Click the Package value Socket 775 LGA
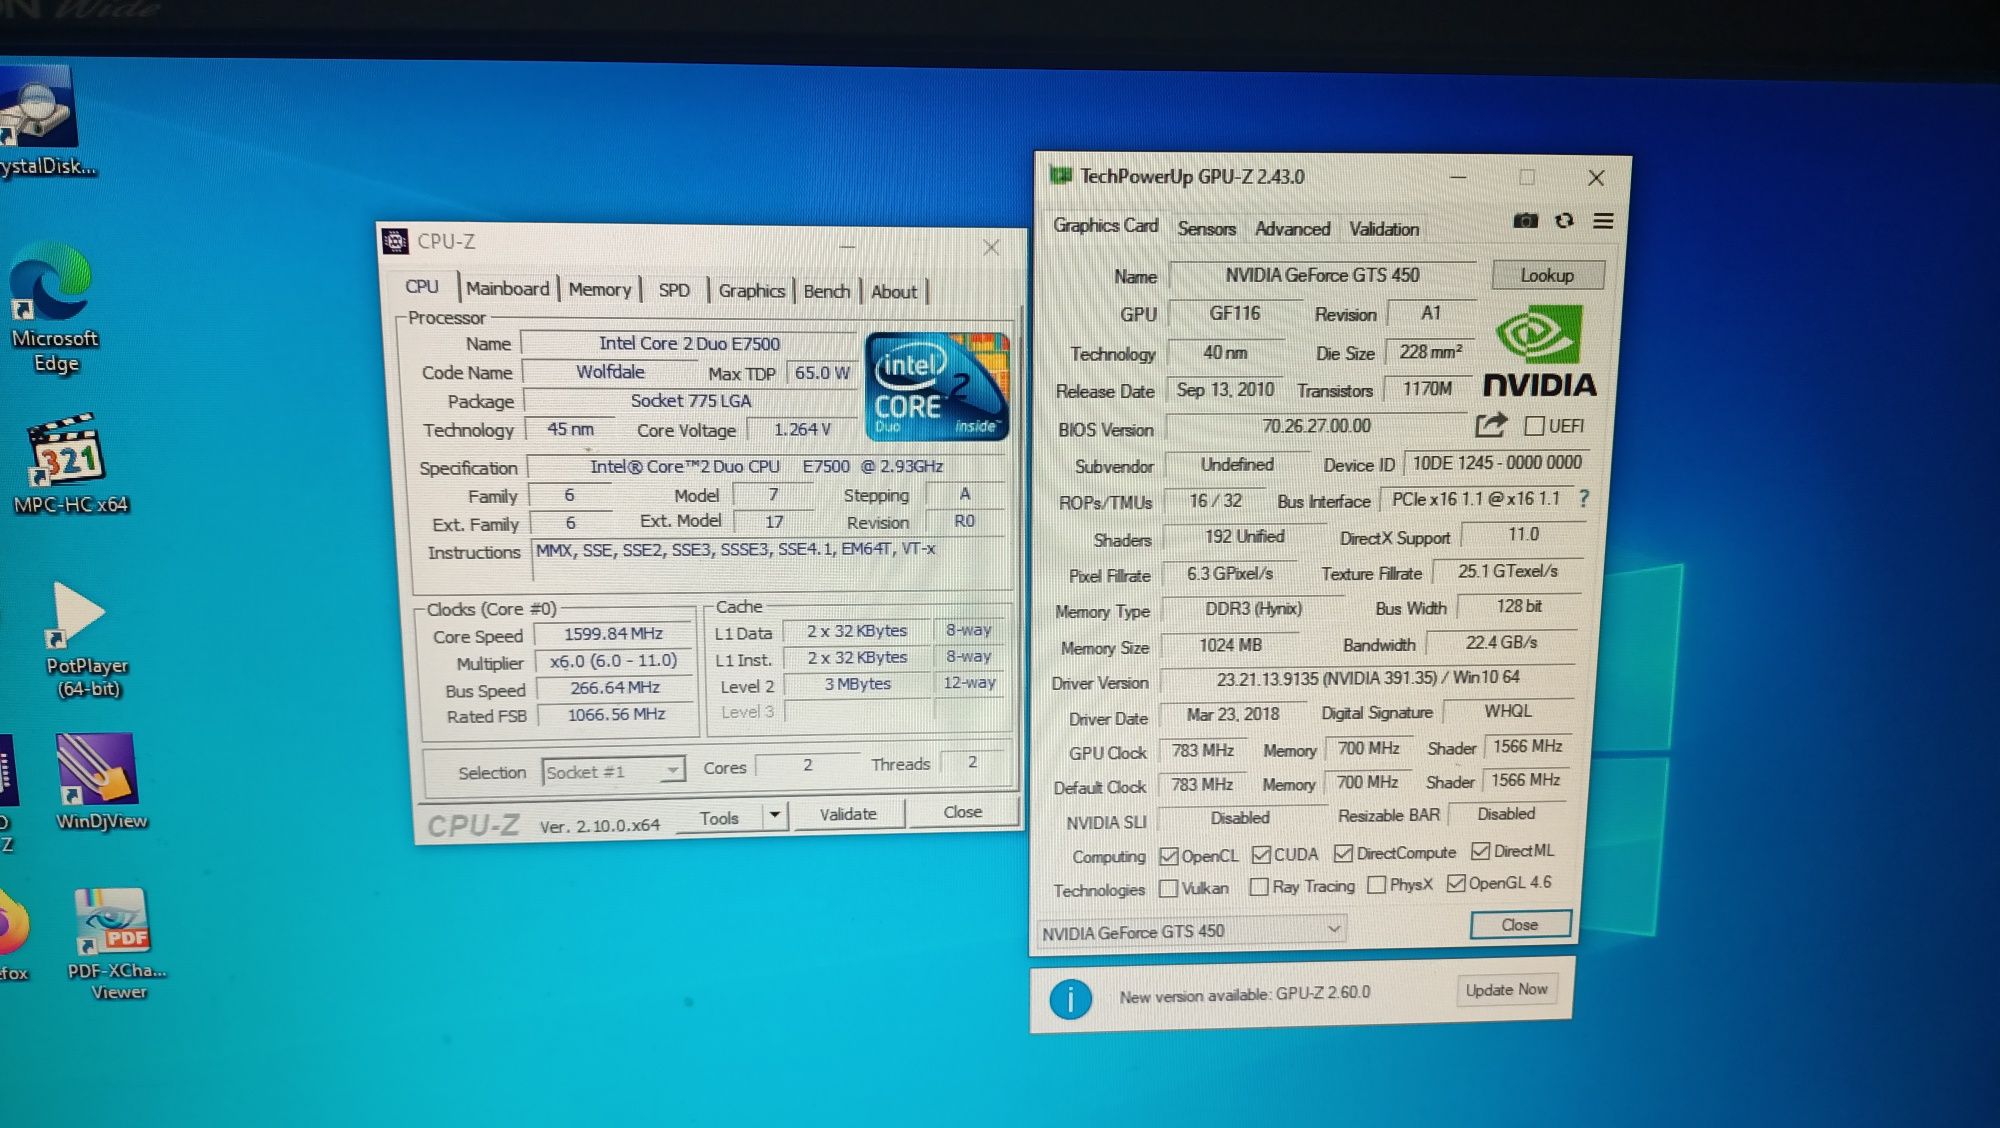 pyautogui.click(x=690, y=401)
